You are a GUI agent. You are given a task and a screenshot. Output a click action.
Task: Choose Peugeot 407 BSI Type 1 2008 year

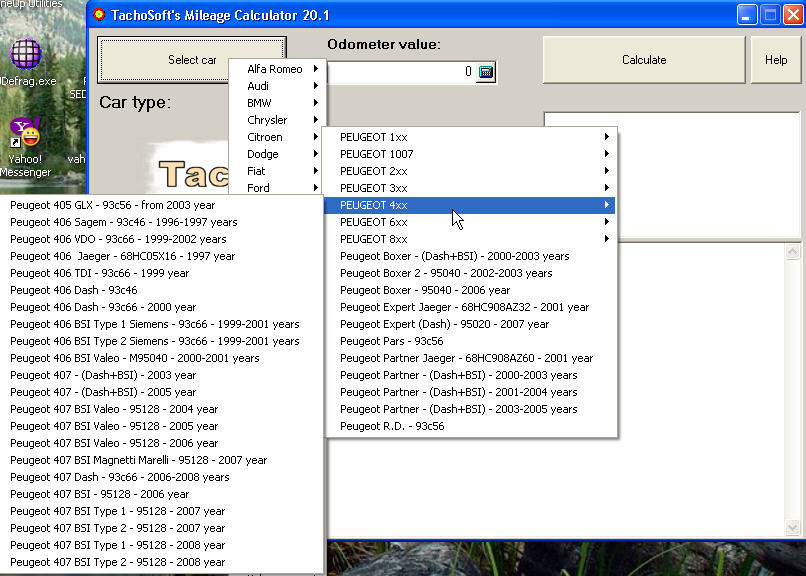coord(161,544)
